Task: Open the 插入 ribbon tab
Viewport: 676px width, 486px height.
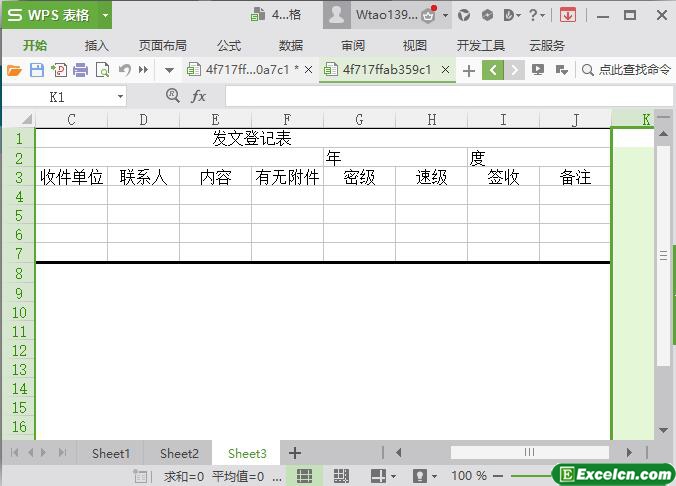Action: (97, 45)
